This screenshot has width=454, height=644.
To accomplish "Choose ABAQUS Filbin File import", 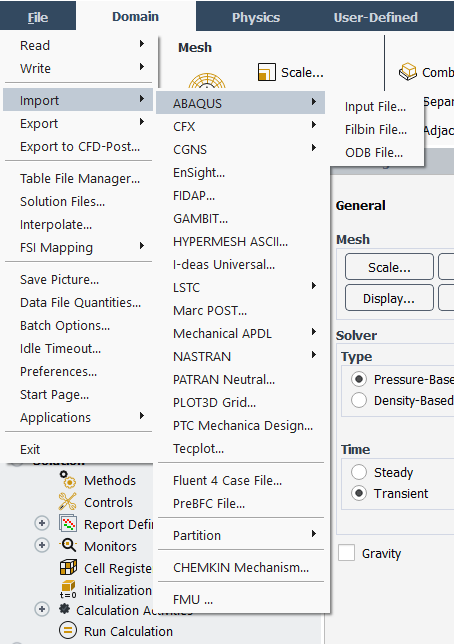I will [376, 130].
